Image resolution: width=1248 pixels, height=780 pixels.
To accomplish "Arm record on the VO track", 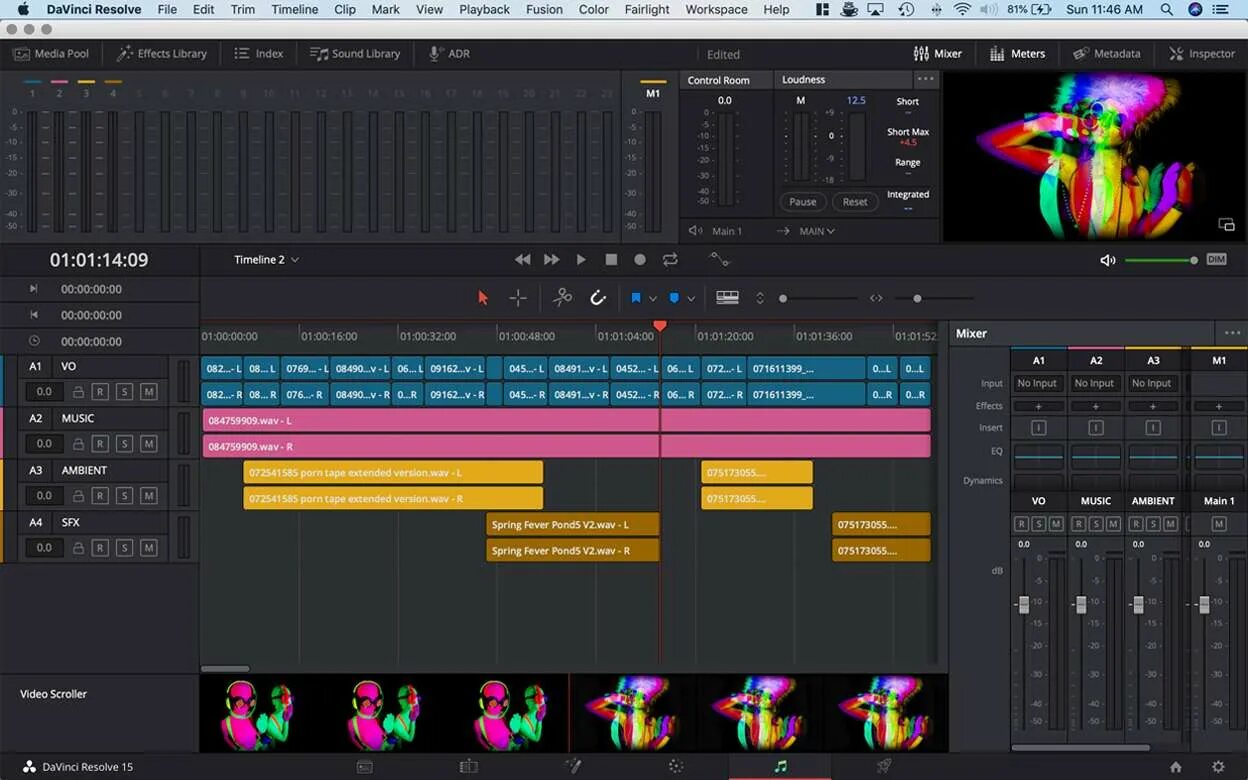I will [101, 392].
